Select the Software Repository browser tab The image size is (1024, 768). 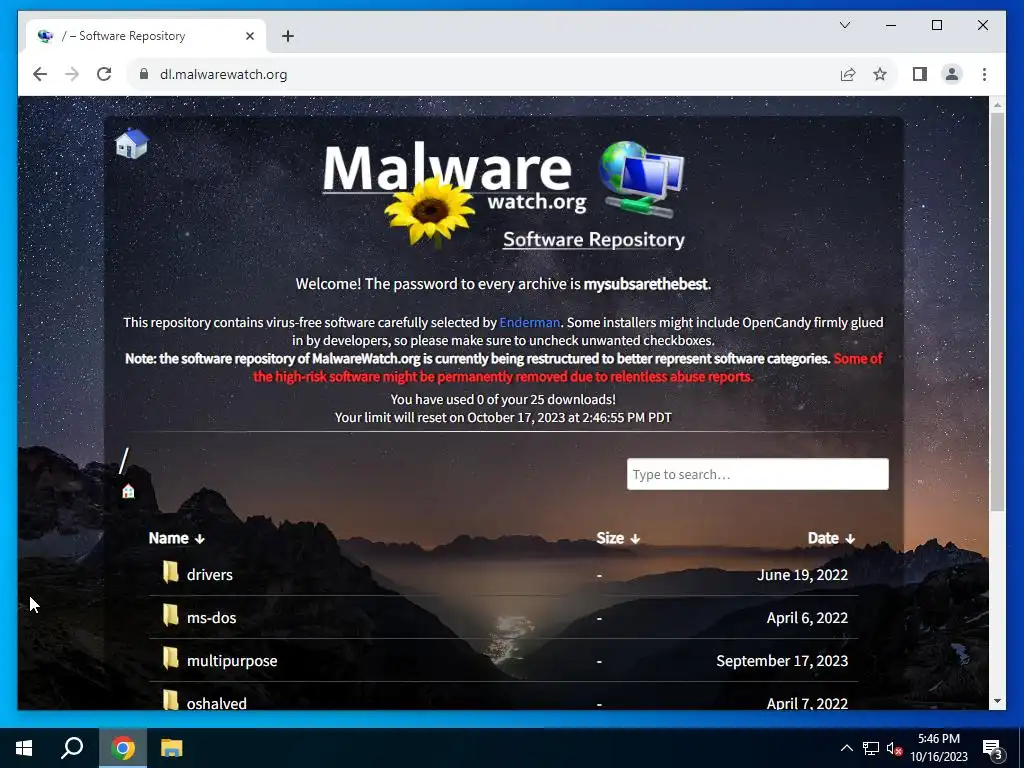146,37
